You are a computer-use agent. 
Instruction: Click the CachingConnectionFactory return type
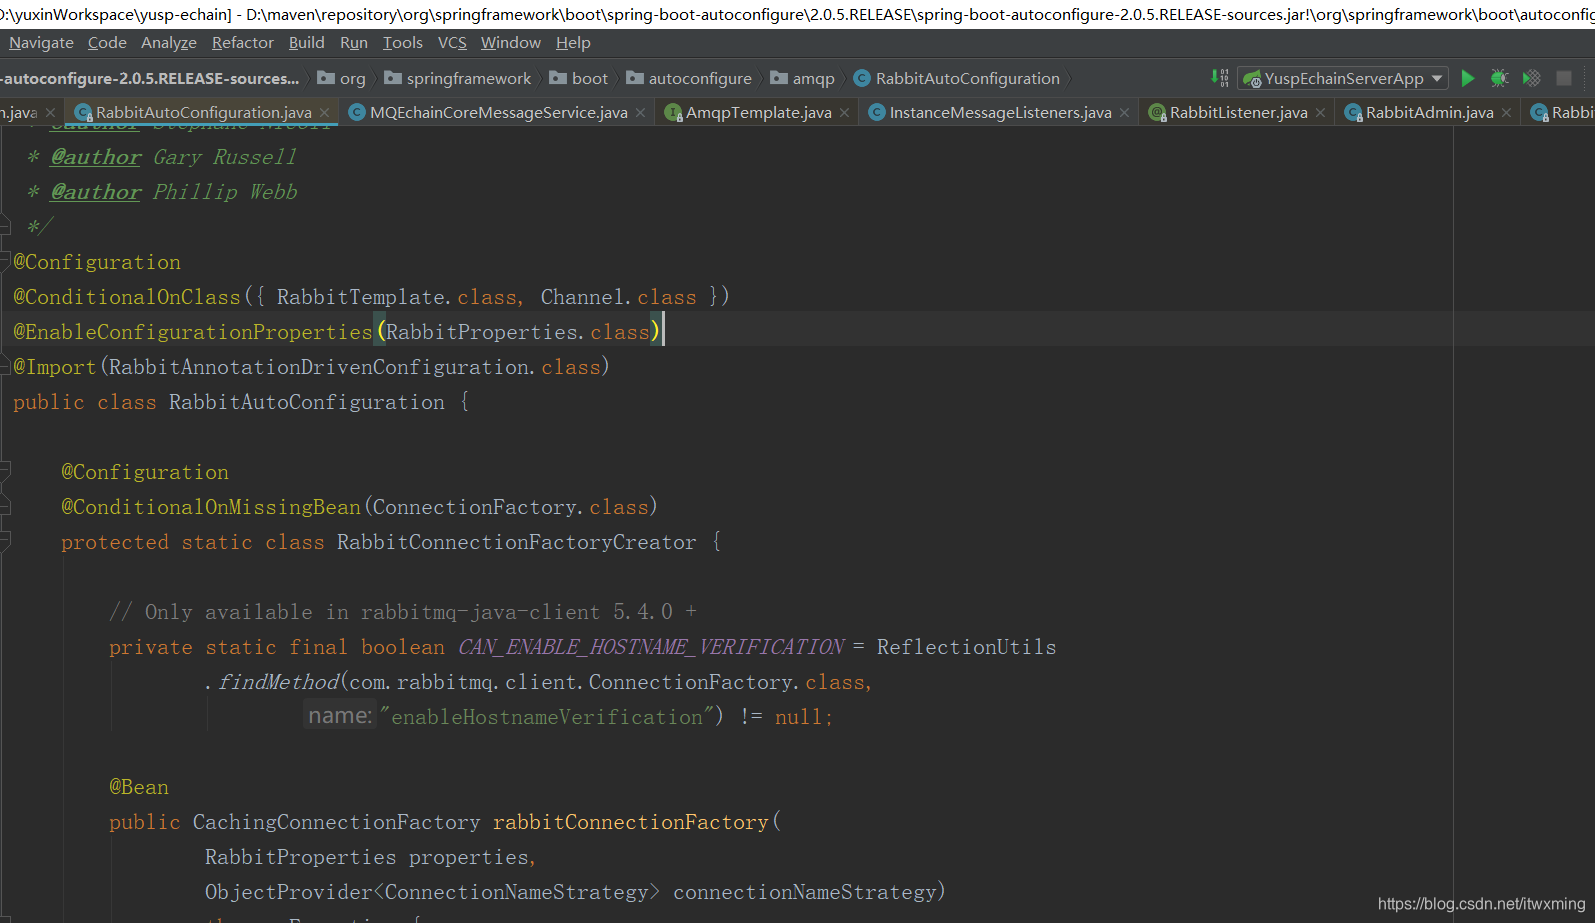point(336,822)
